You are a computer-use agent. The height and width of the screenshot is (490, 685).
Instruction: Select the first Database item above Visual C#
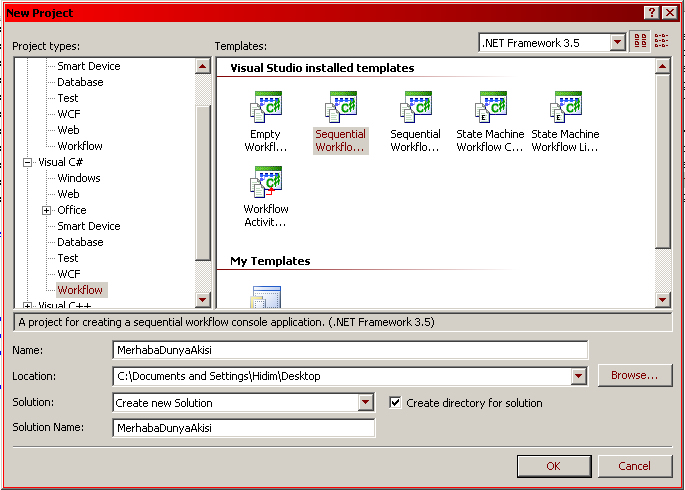[x=80, y=82]
